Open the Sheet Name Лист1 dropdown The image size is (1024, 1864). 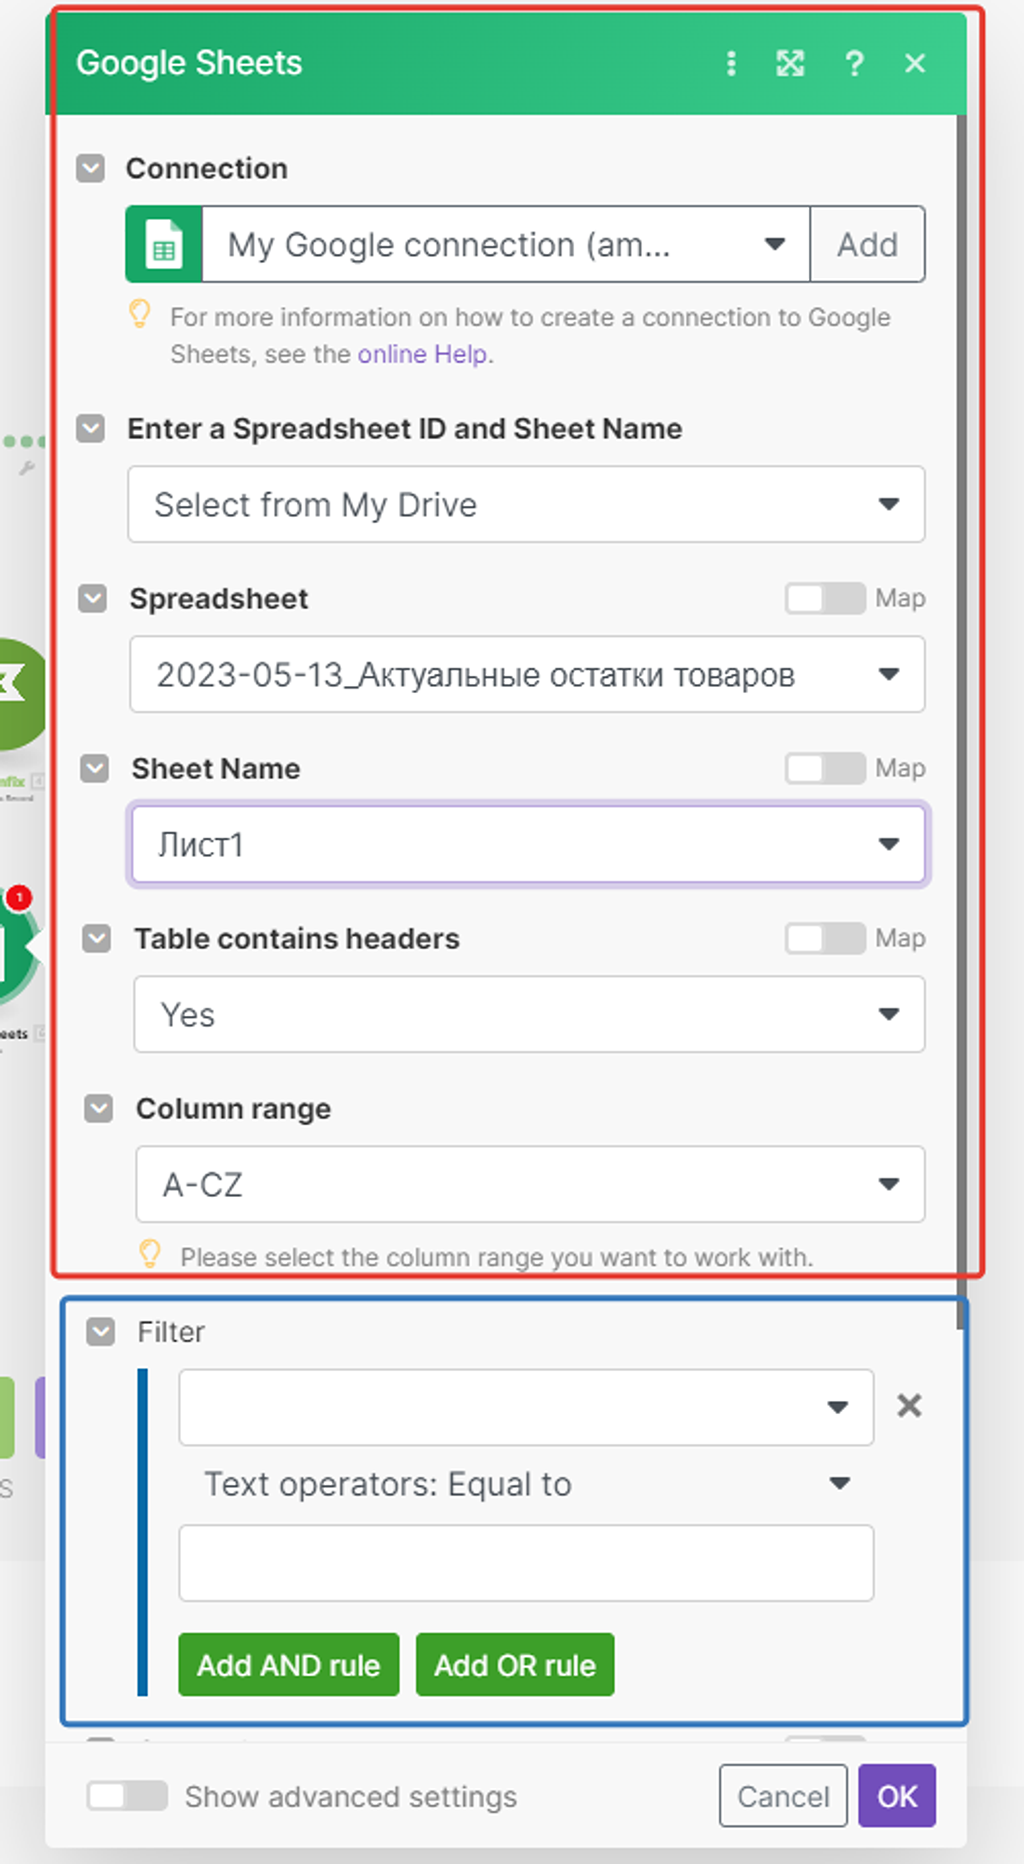tap(528, 844)
